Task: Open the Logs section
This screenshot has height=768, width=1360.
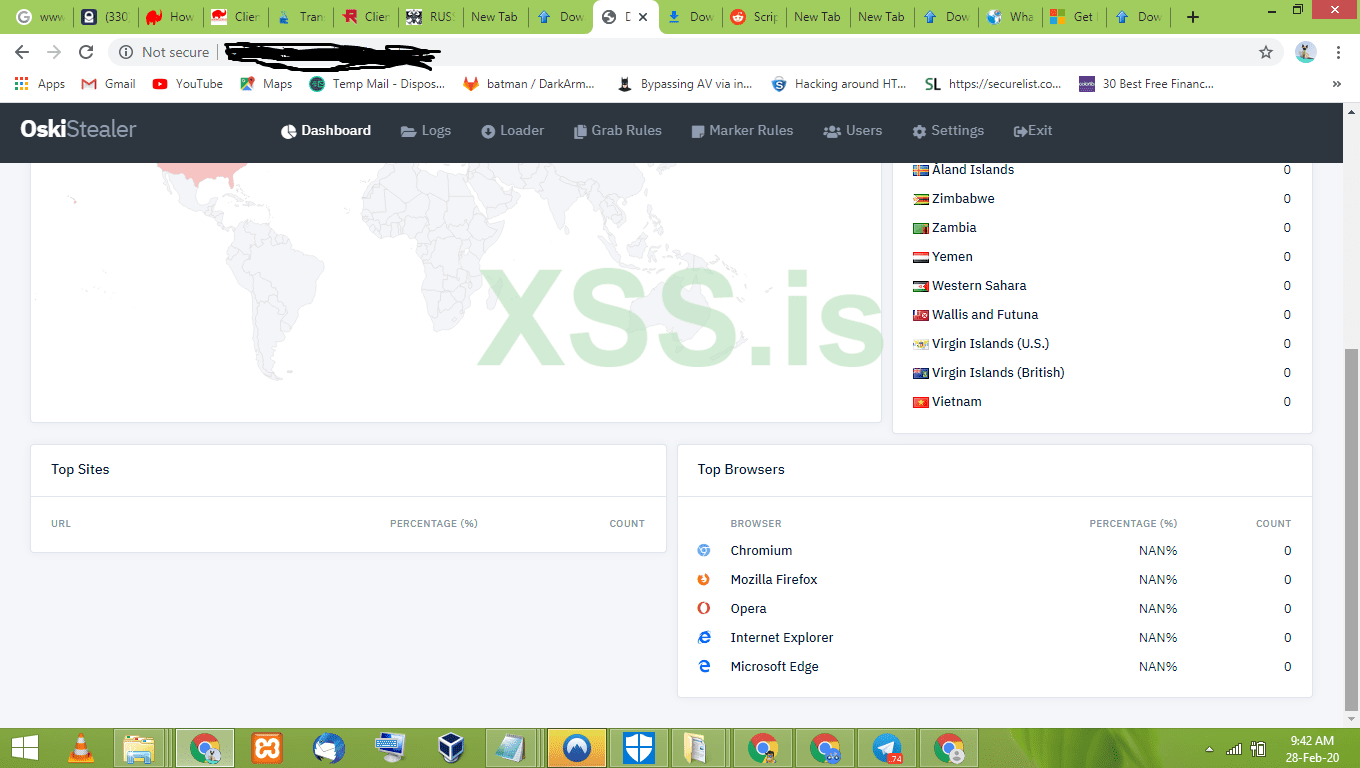Action: [x=426, y=130]
